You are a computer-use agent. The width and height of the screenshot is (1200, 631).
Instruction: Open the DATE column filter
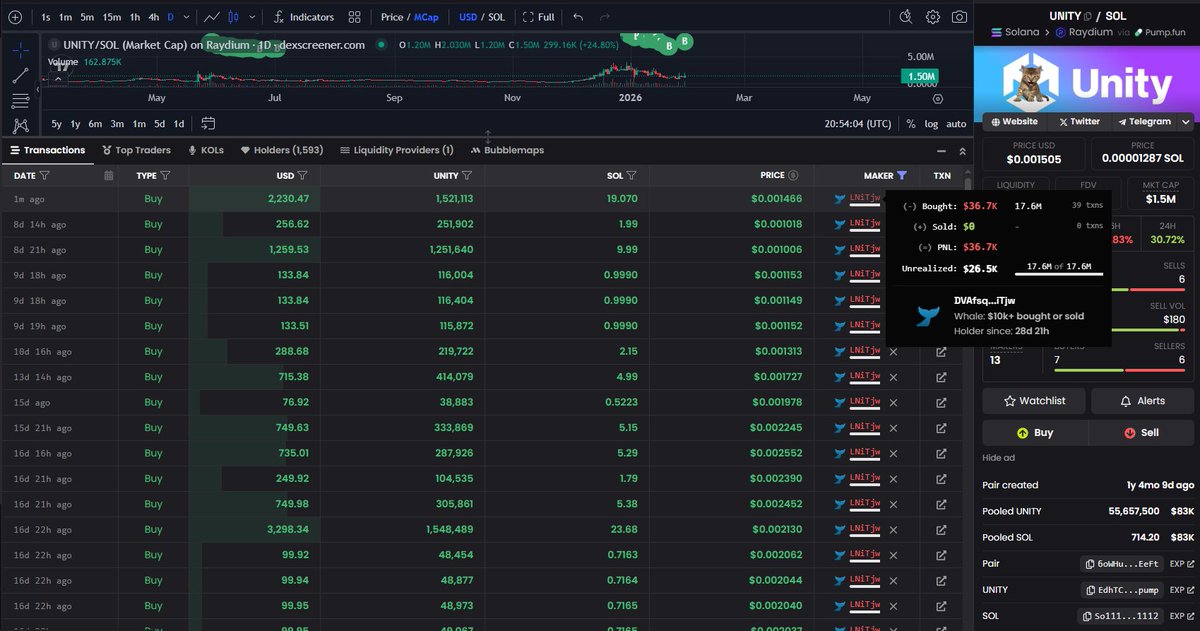point(45,175)
